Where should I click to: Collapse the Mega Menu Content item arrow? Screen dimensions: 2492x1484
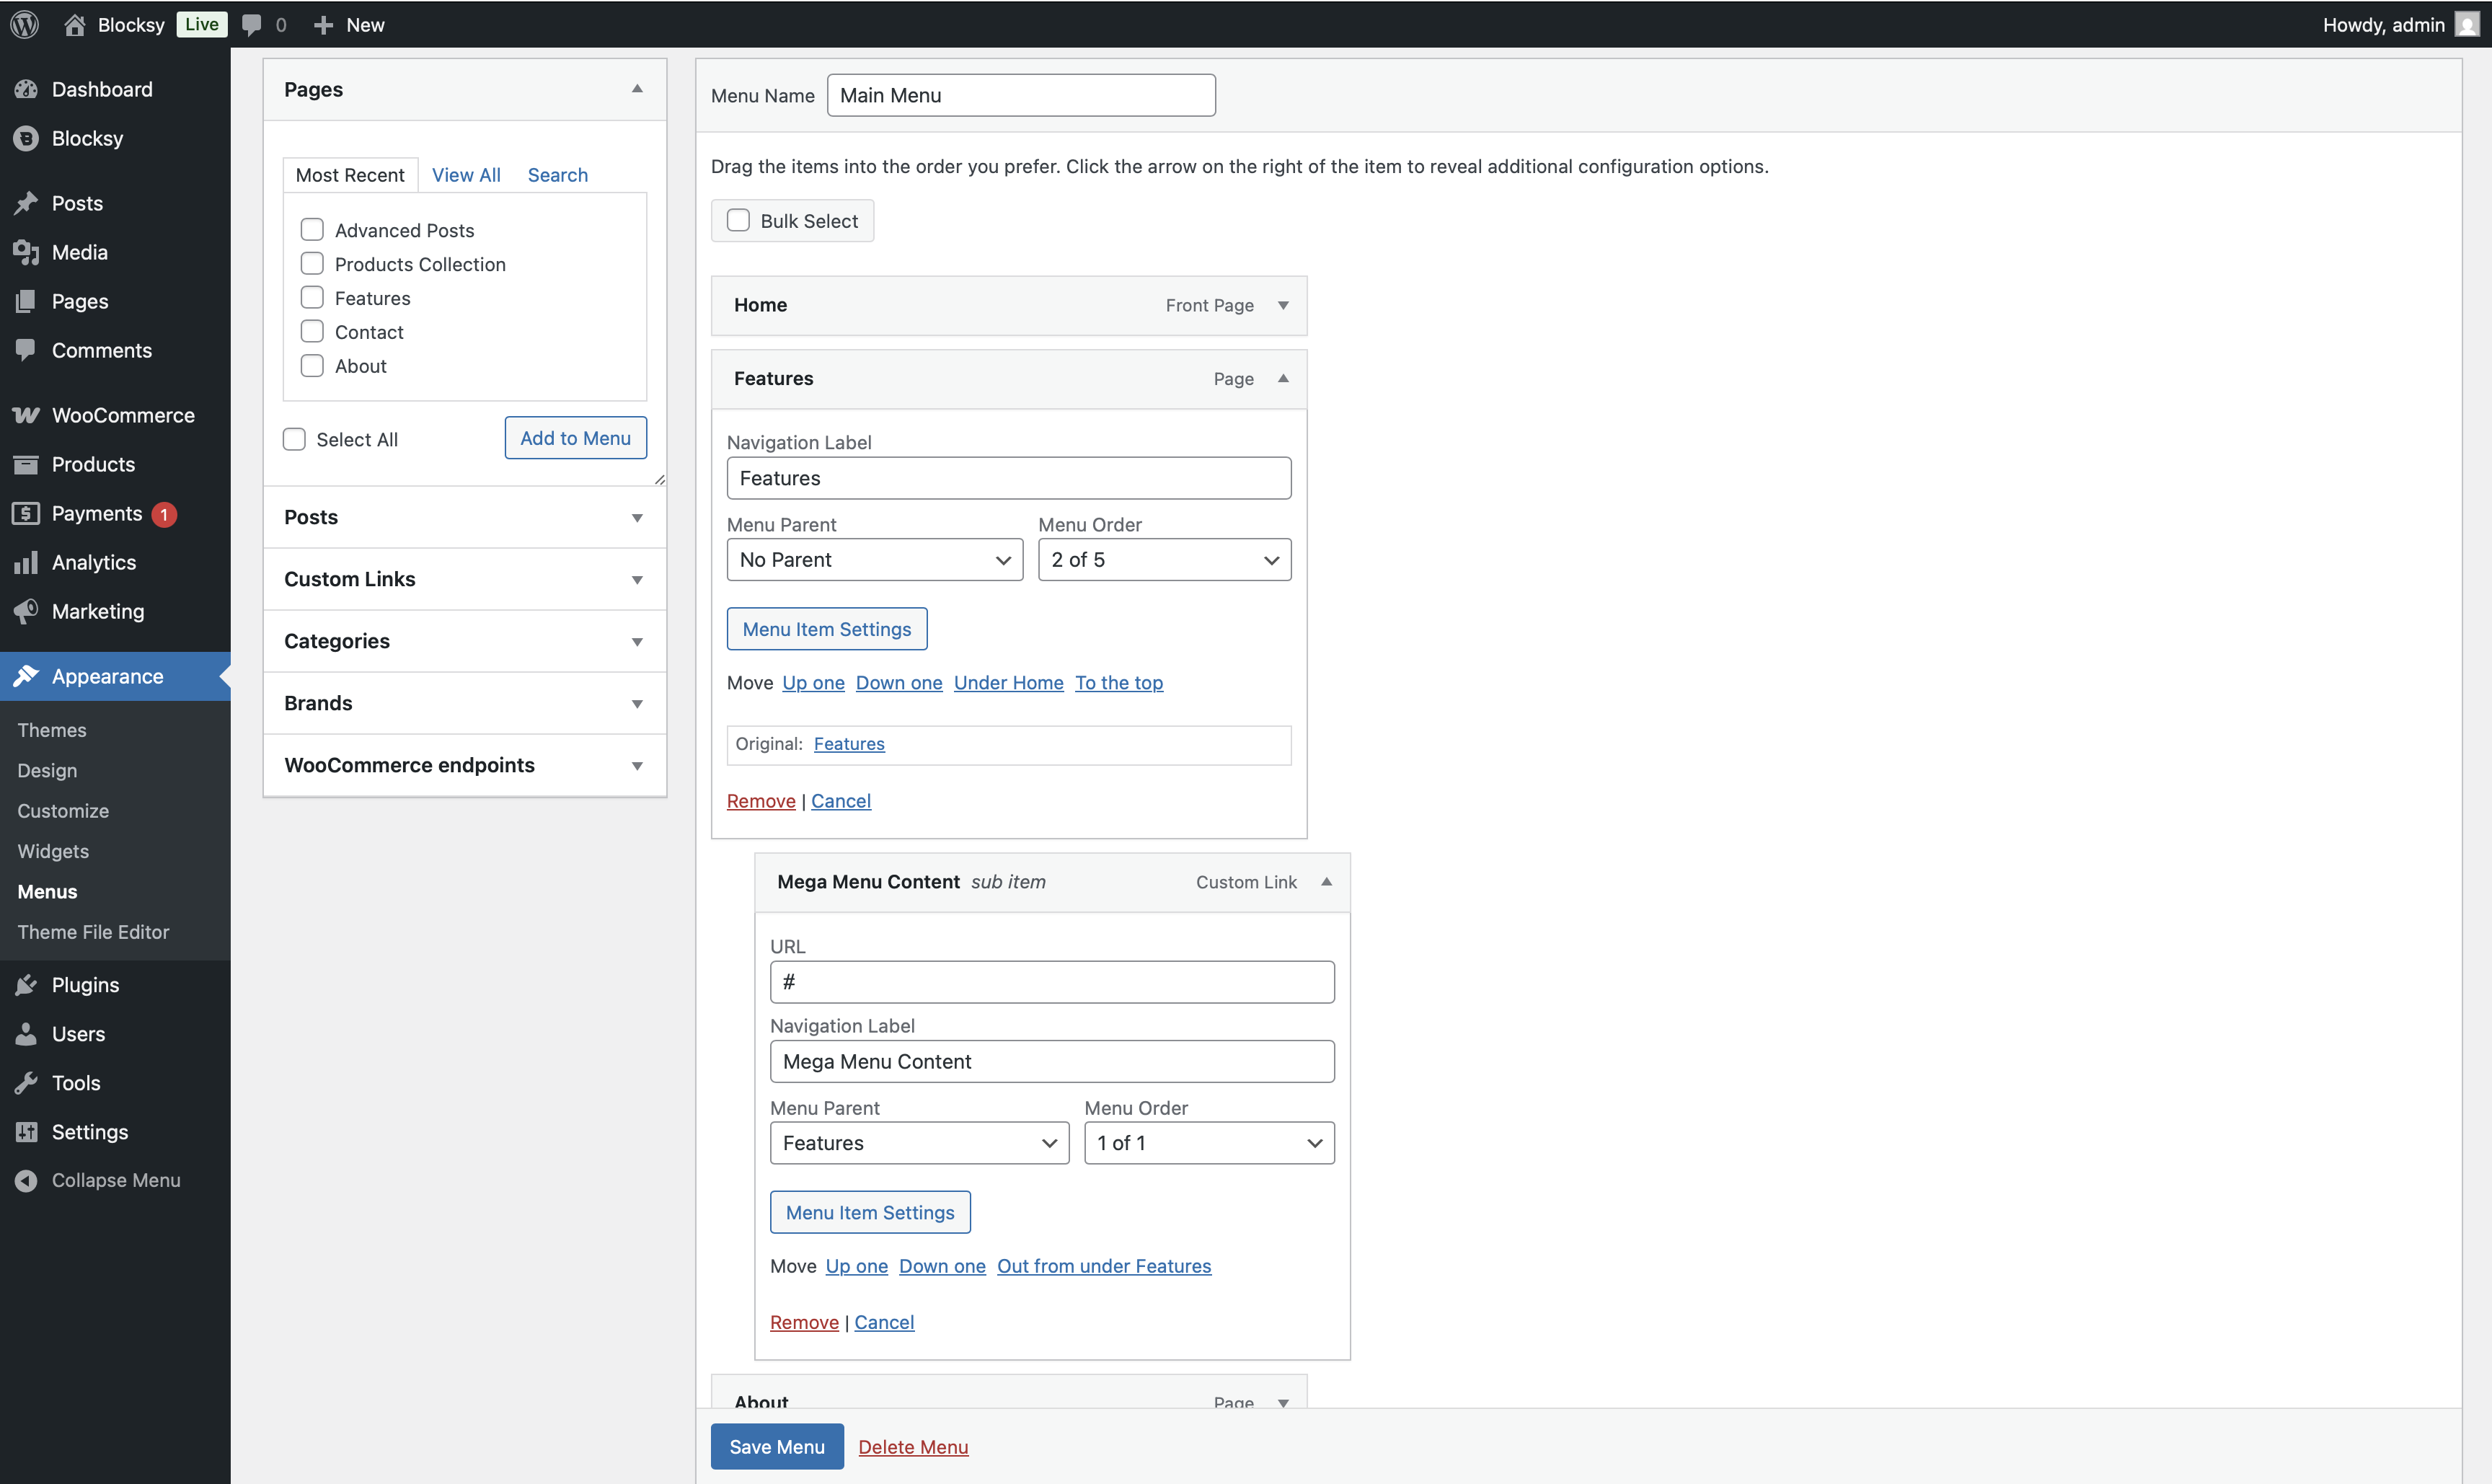pyautogui.click(x=1326, y=882)
